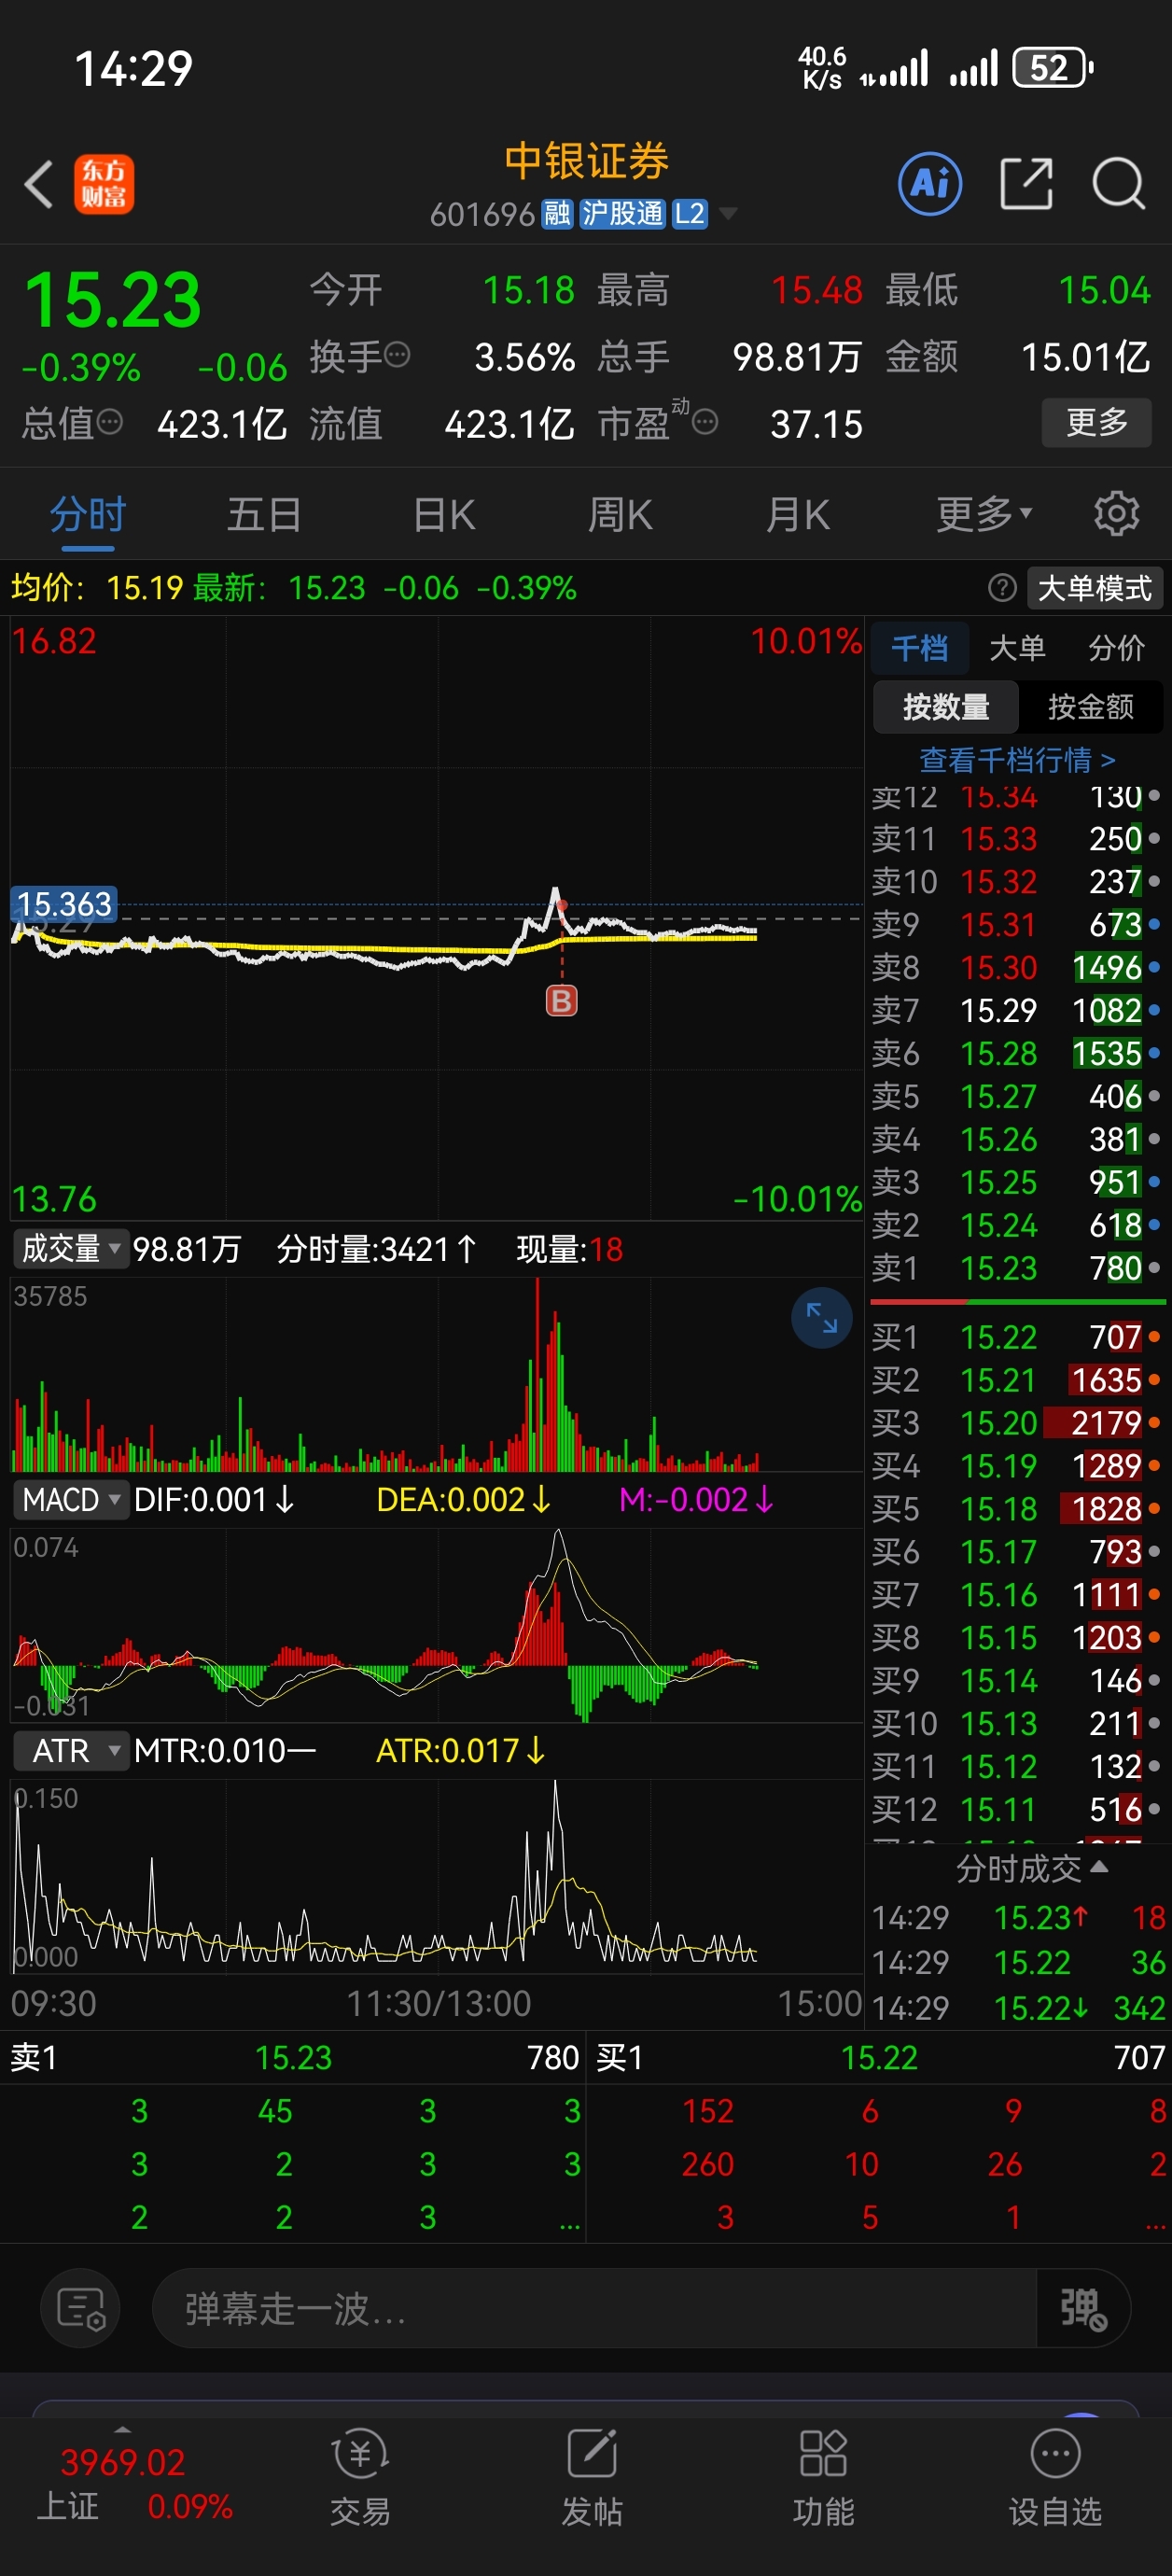Switch to the 五日 tab
Image resolution: width=1172 pixels, height=2576 pixels.
(x=264, y=514)
